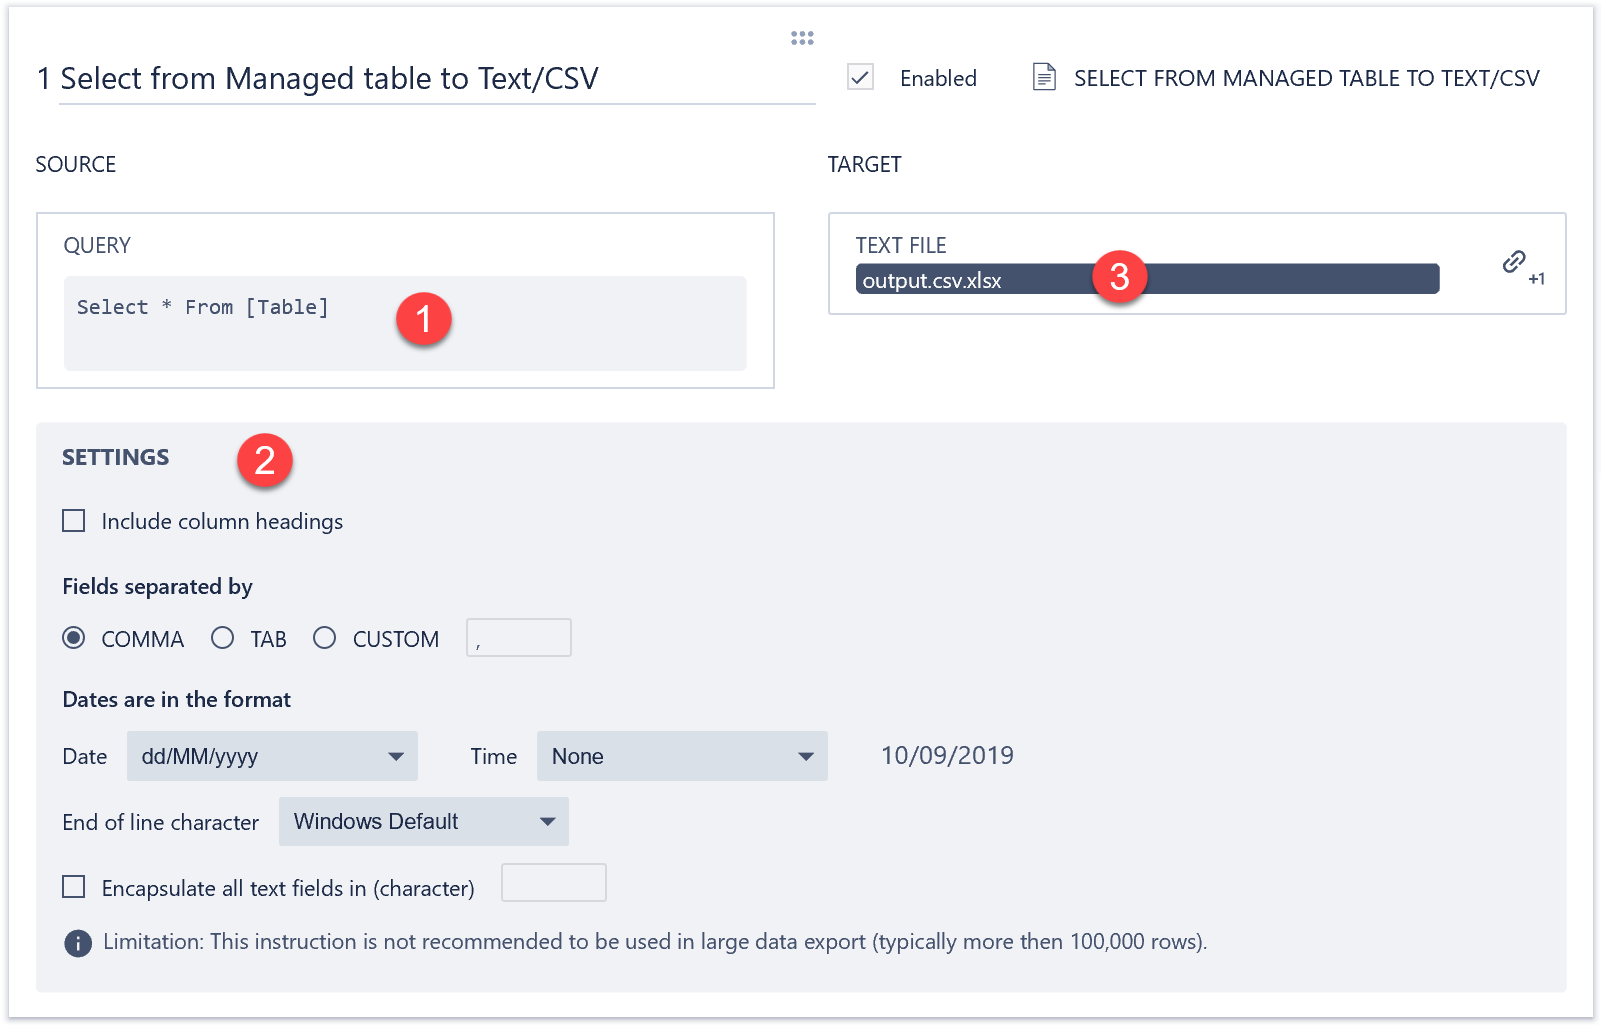Click the output.csv.xlsx target file field

(1000, 280)
